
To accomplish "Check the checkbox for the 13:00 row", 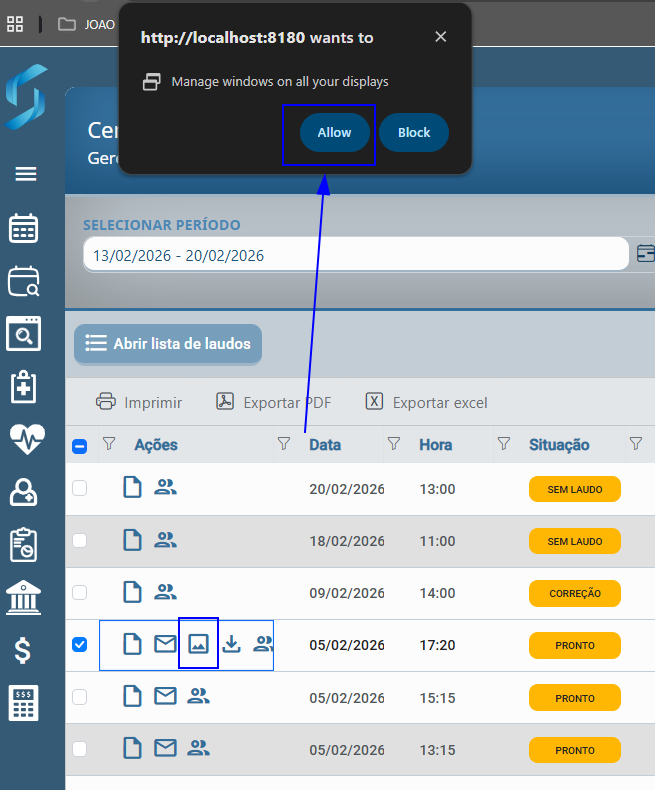I will pos(80,488).
